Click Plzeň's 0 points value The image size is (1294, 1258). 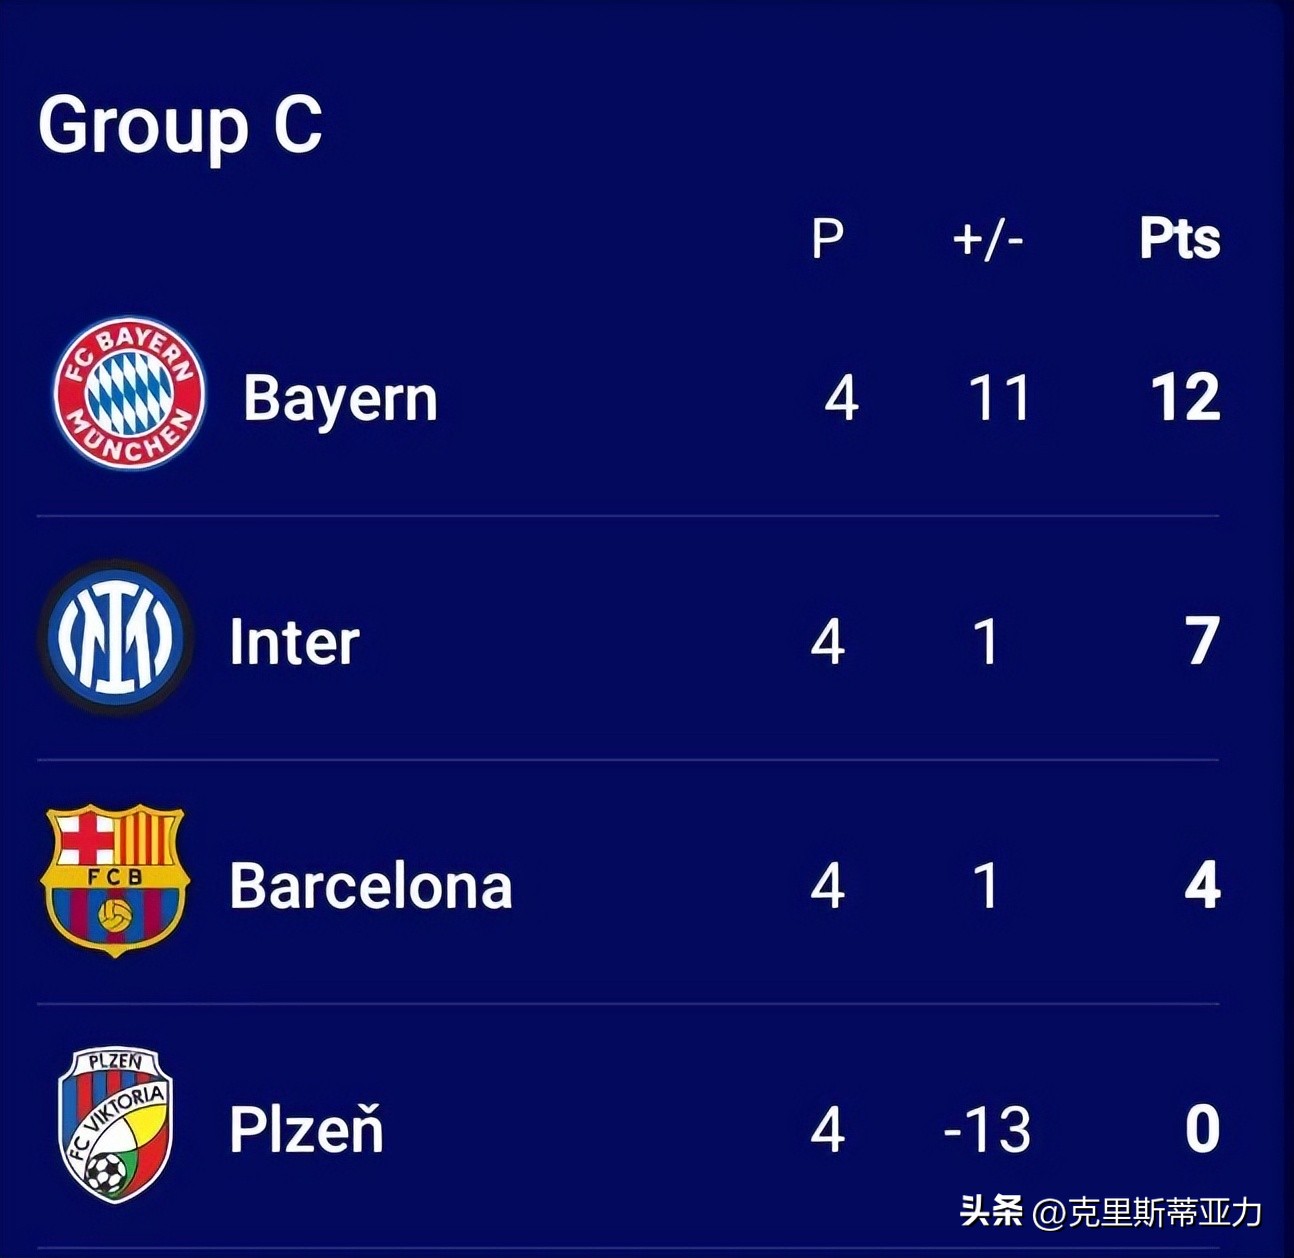click(x=1202, y=1130)
